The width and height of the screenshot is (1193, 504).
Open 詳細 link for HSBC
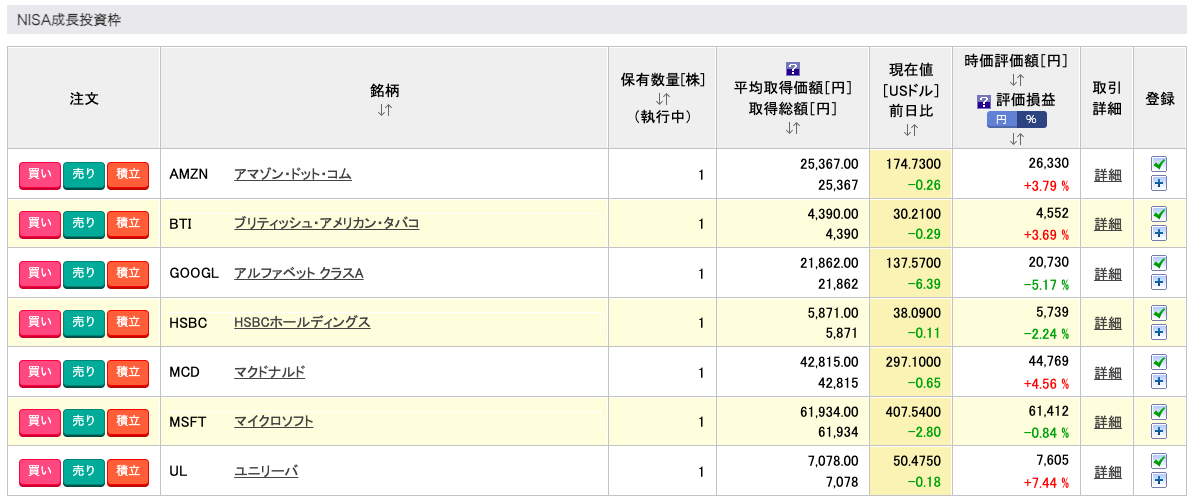(1107, 324)
